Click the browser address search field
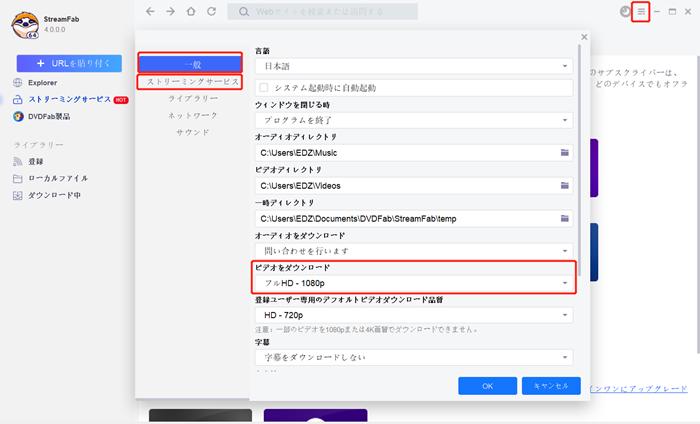This screenshot has height=424, width=700. (x=322, y=12)
